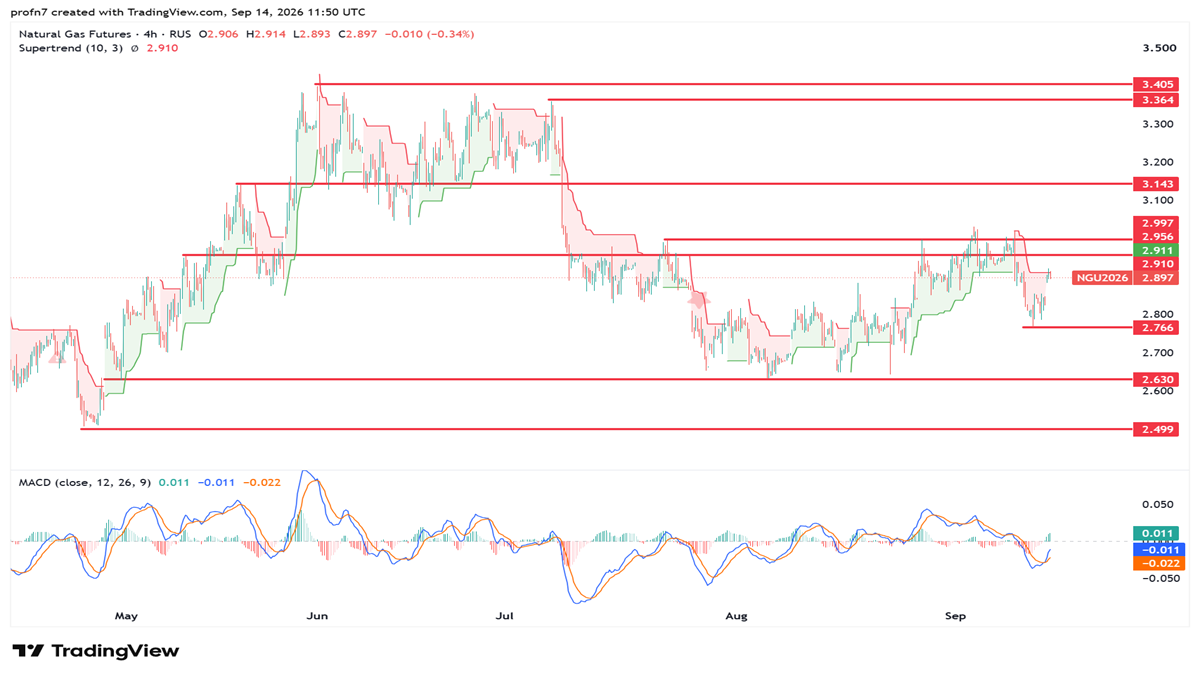Image resolution: width=1200 pixels, height=675 pixels.
Task: Click the 3.143 horizontal line label
Action: [1155, 184]
